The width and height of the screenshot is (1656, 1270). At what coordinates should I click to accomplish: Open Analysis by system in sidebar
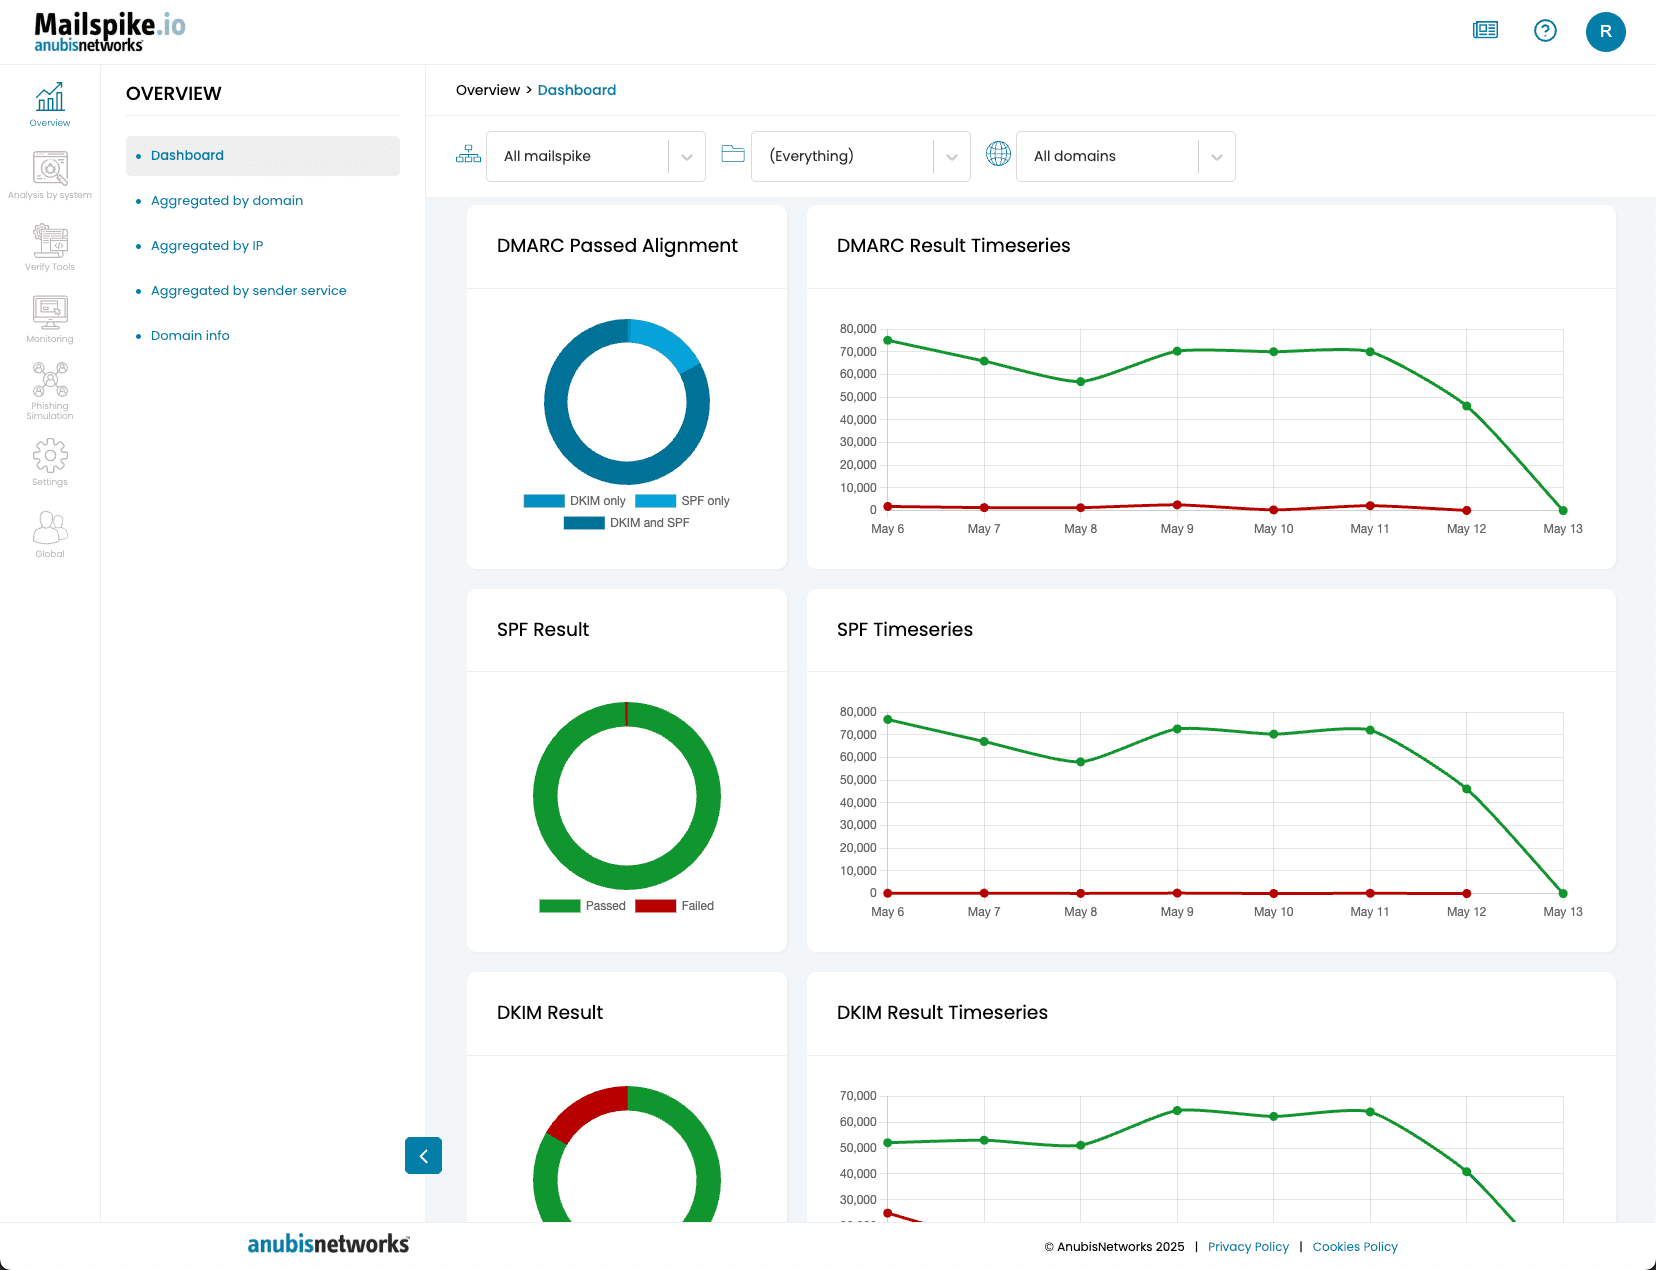50,175
